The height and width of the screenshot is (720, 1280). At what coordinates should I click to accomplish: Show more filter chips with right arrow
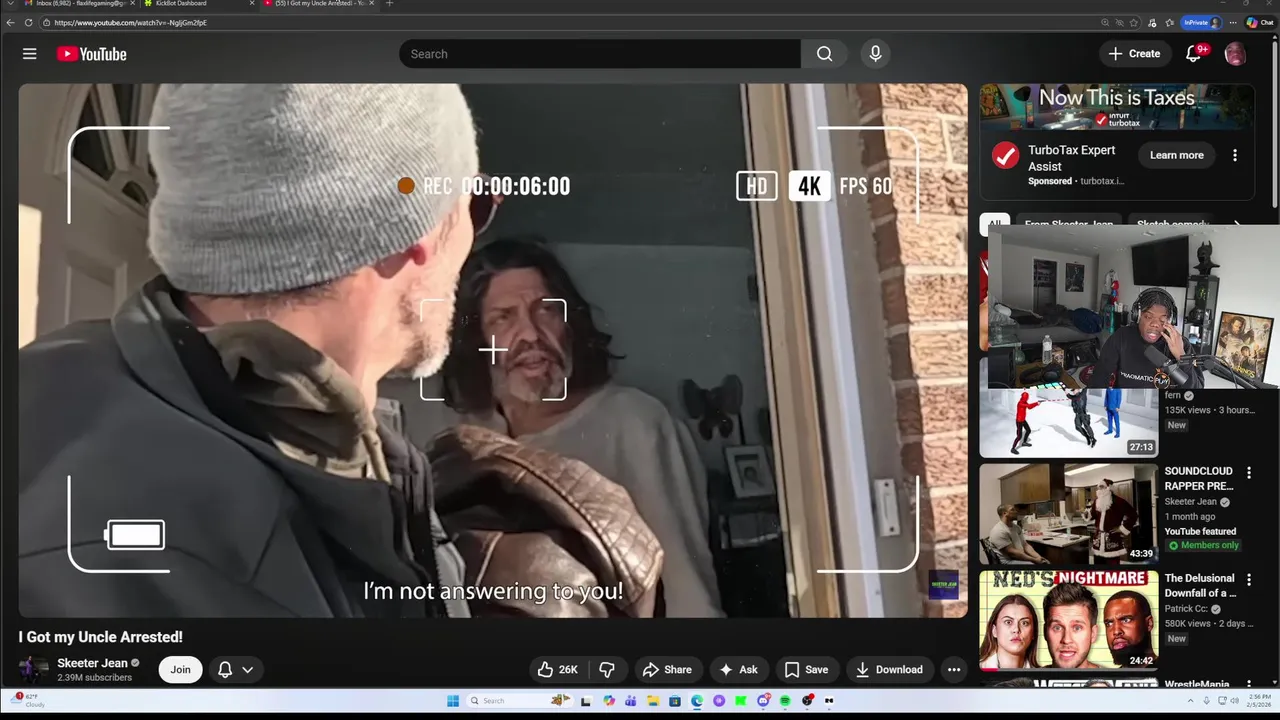click(1237, 224)
